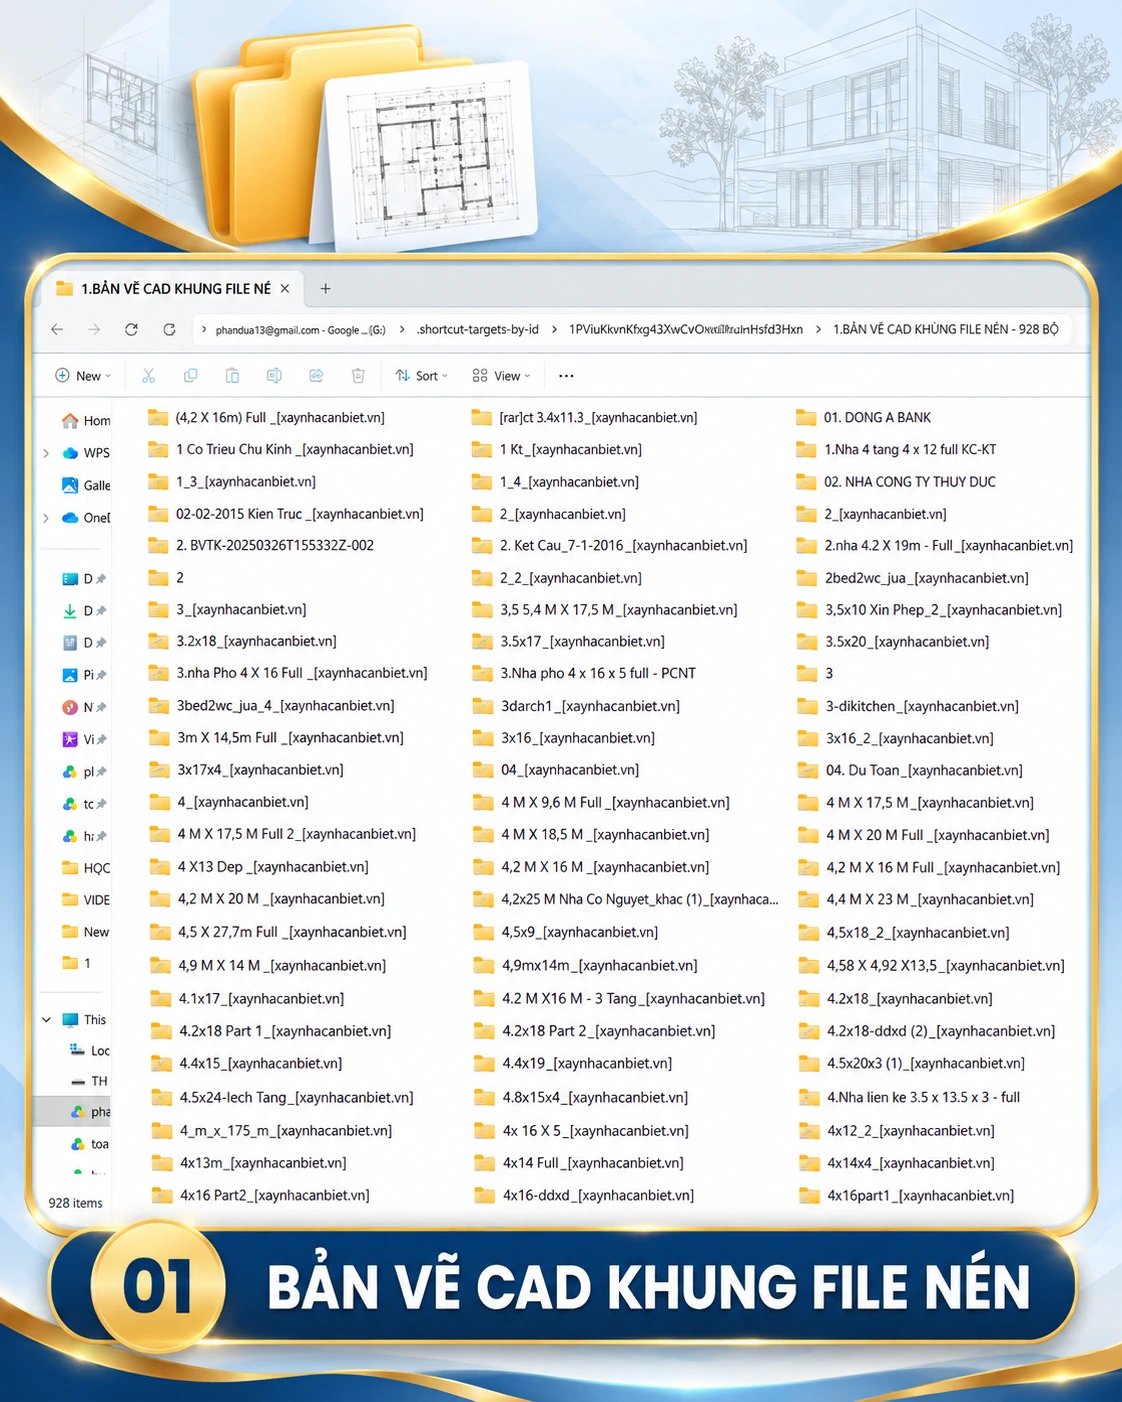
Task: Click the Share icon in toolbar
Action: pyautogui.click(x=316, y=376)
